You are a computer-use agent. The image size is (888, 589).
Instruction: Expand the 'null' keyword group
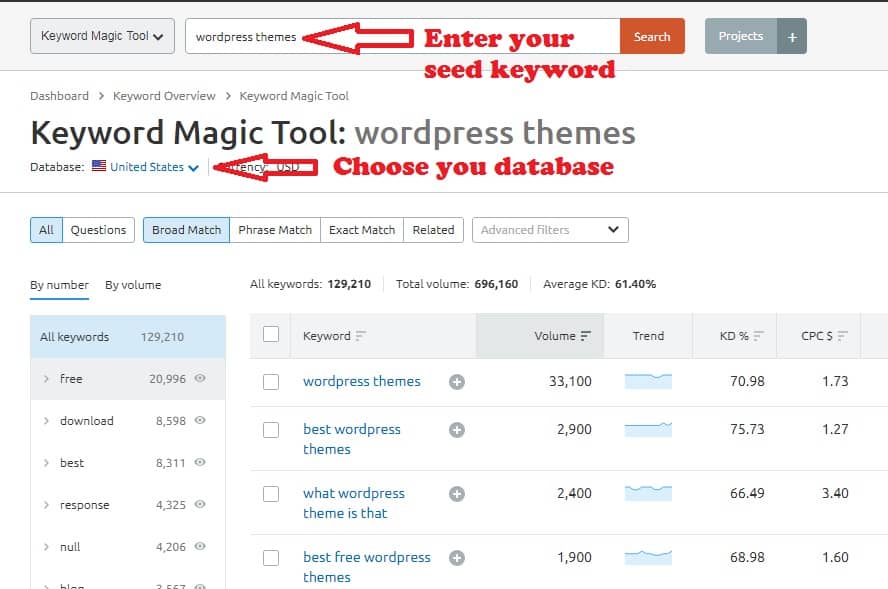point(46,547)
